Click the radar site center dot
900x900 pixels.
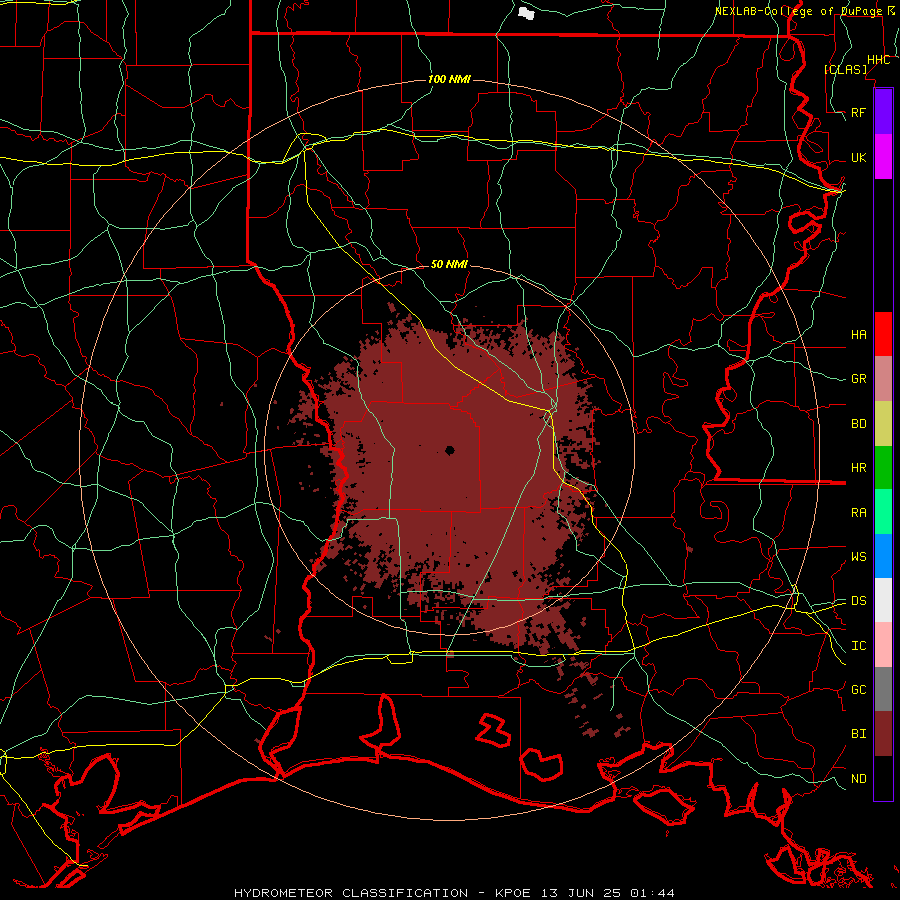coord(450,451)
